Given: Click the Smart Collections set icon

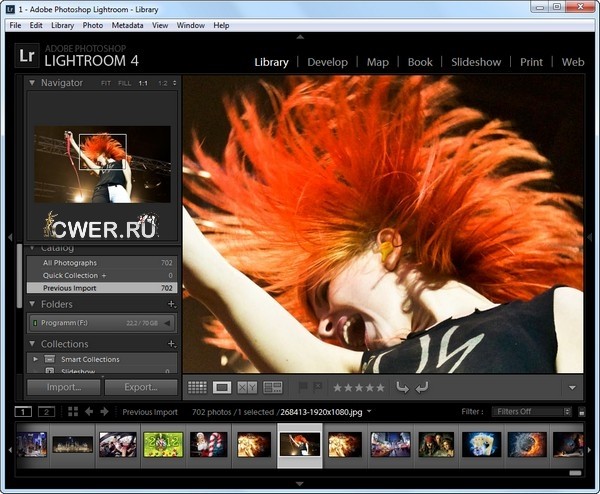Looking at the screenshot, I should click(x=50, y=359).
